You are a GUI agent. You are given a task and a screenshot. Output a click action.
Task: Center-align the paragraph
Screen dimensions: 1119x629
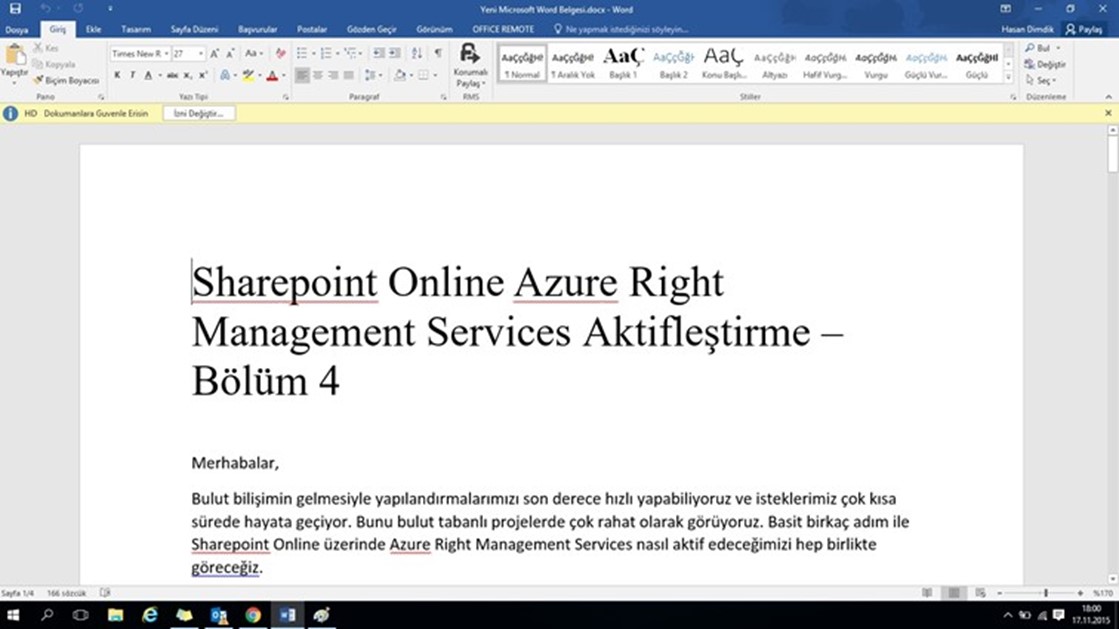(318, 75)
